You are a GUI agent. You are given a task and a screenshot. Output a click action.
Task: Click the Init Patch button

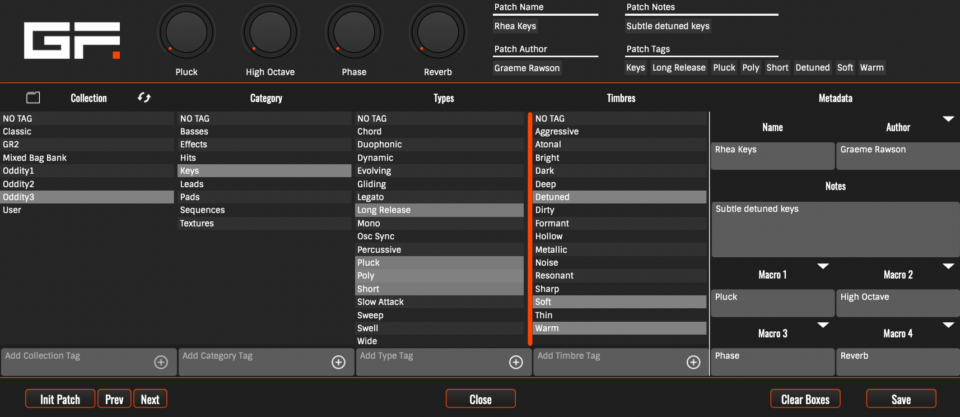point(60,399)
